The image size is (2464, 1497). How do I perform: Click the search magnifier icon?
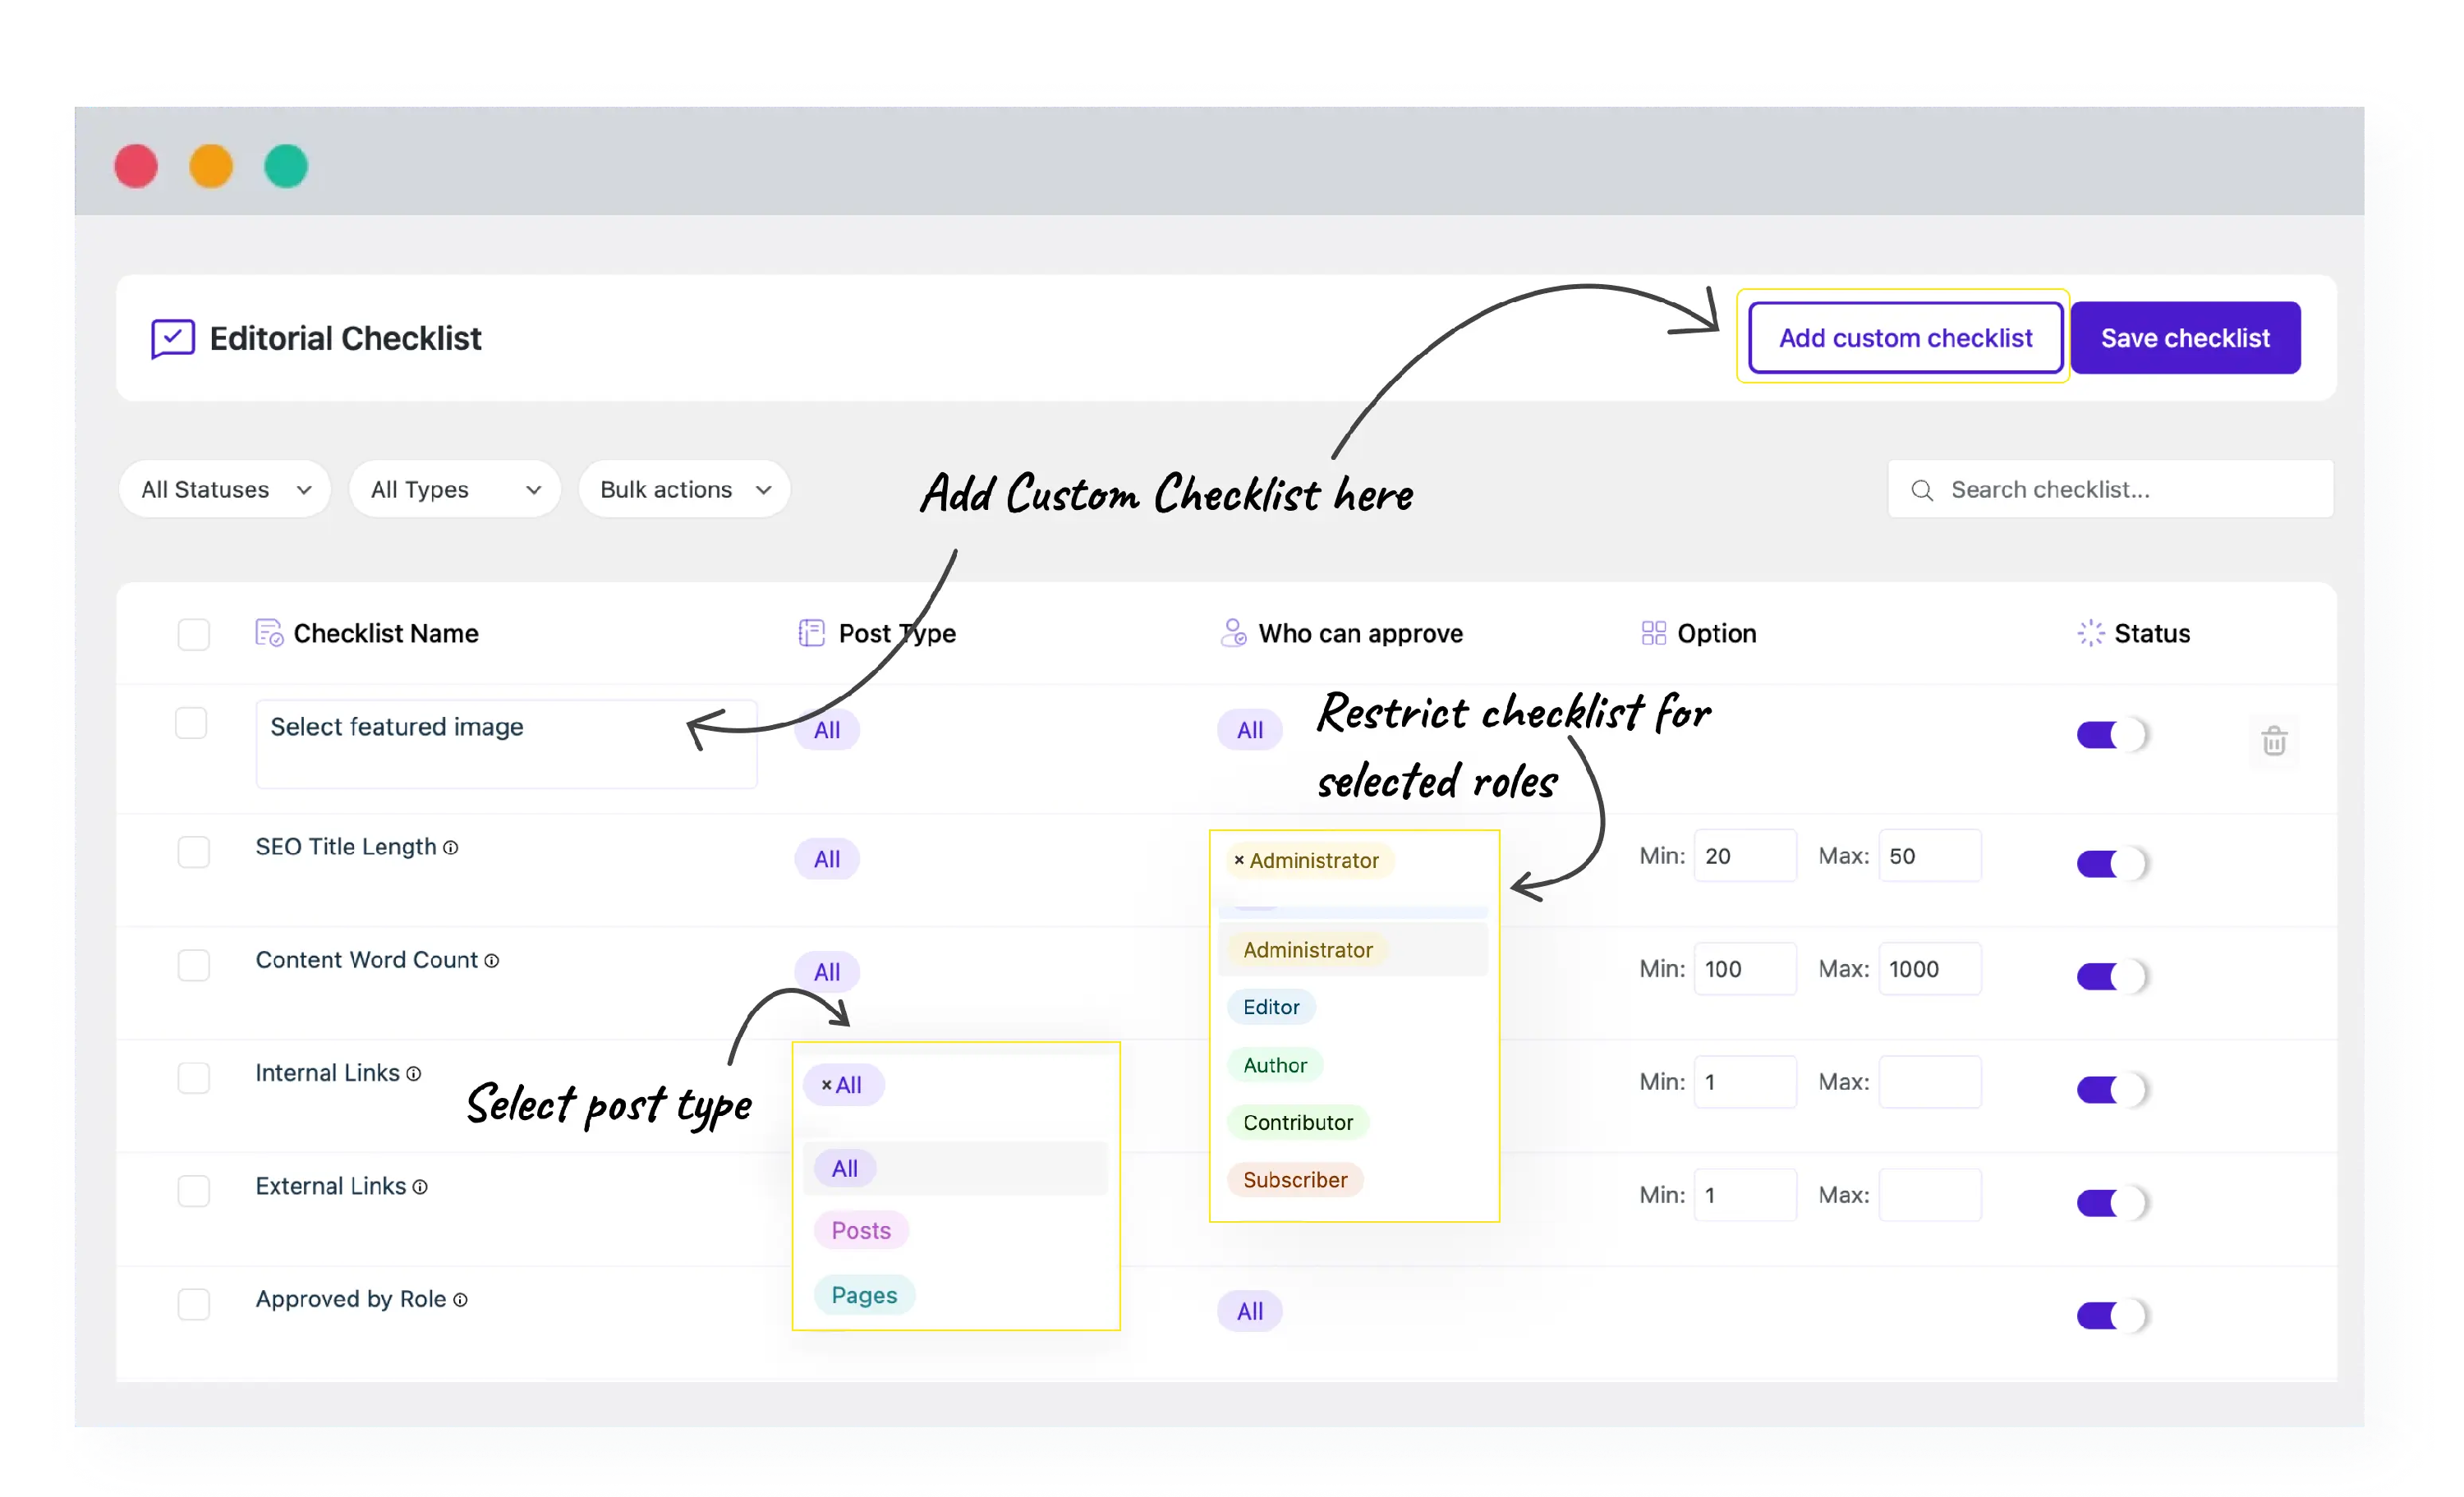click(x=1921, y=490)
